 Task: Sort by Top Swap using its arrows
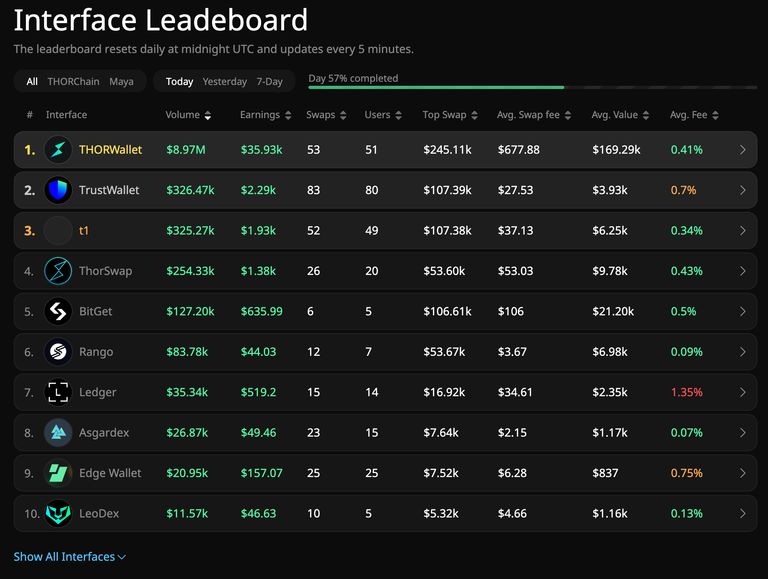point(474,115)
